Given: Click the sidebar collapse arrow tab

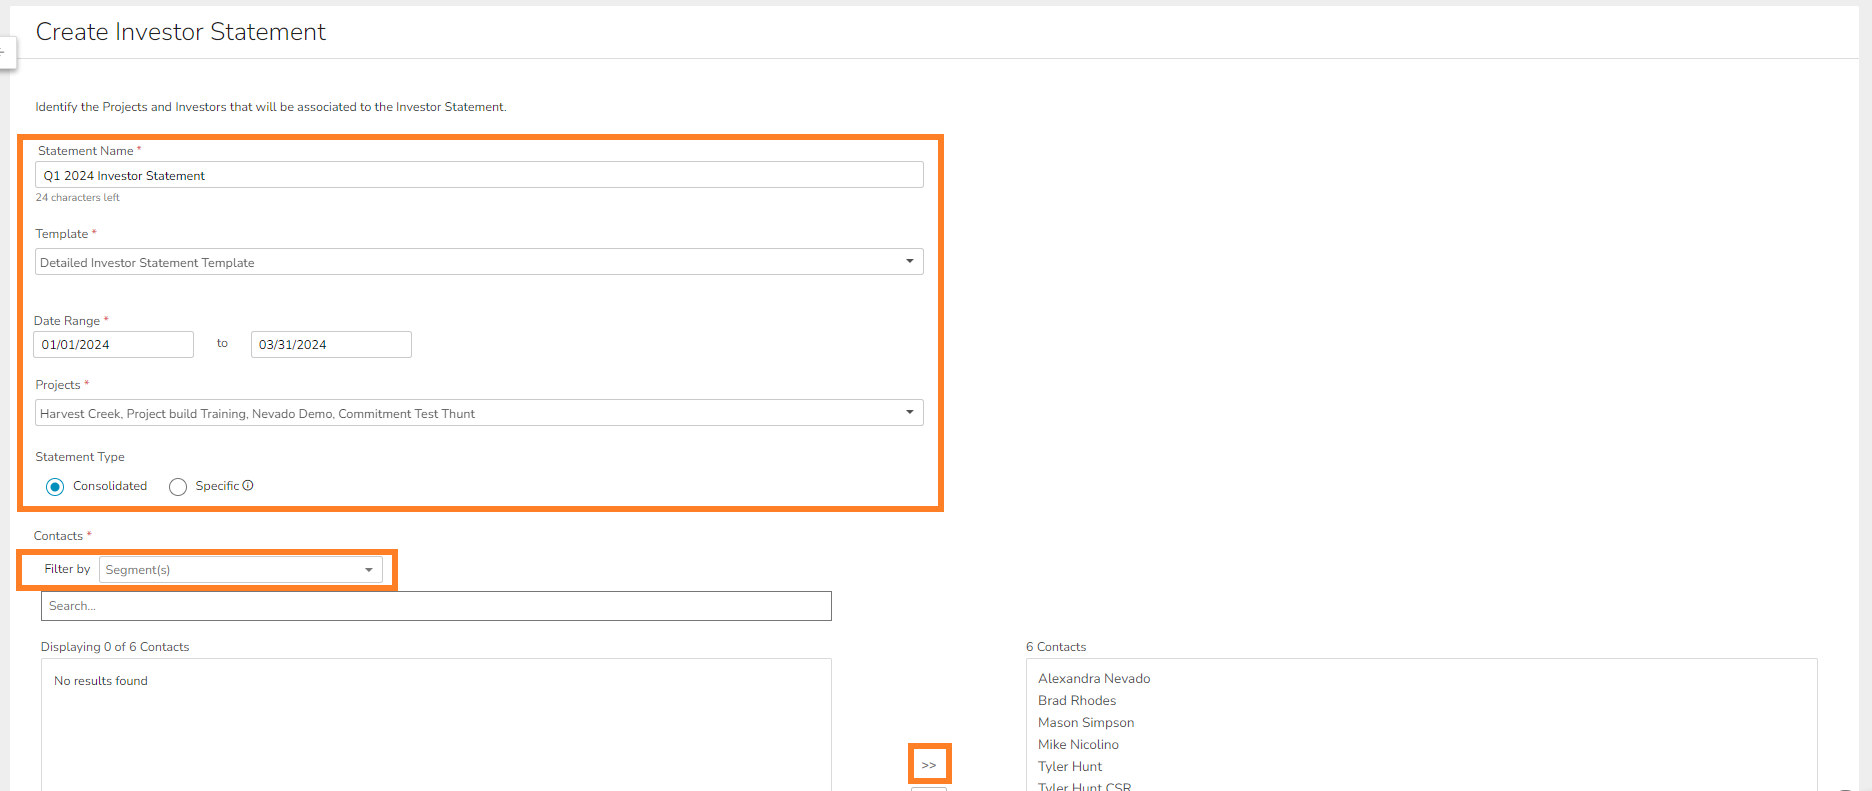Looking at the screenshot, I should point(6,52).
